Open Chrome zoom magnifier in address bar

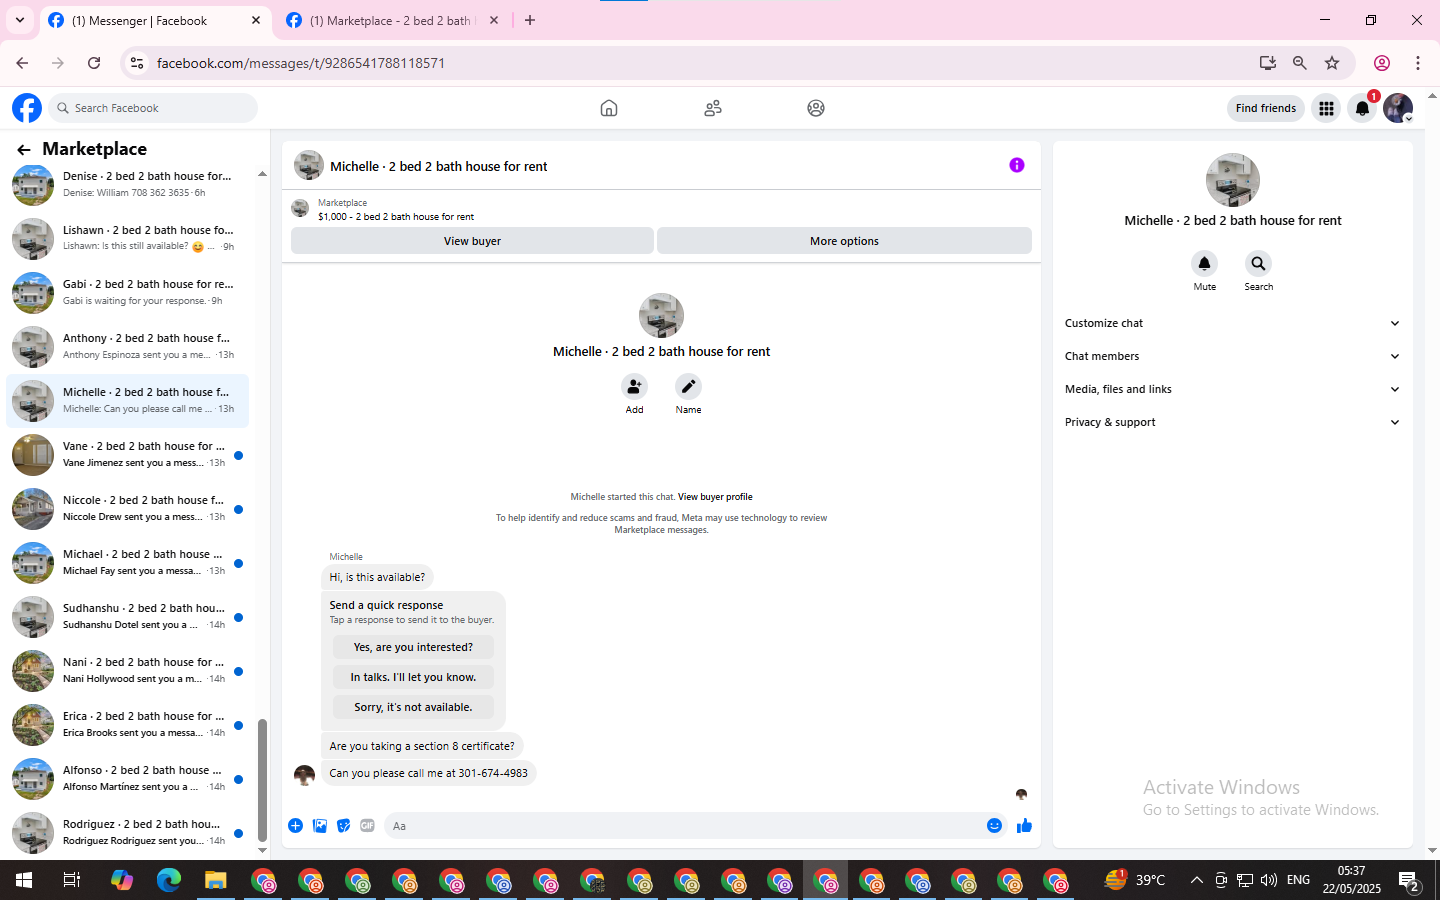pos(1300,63)
